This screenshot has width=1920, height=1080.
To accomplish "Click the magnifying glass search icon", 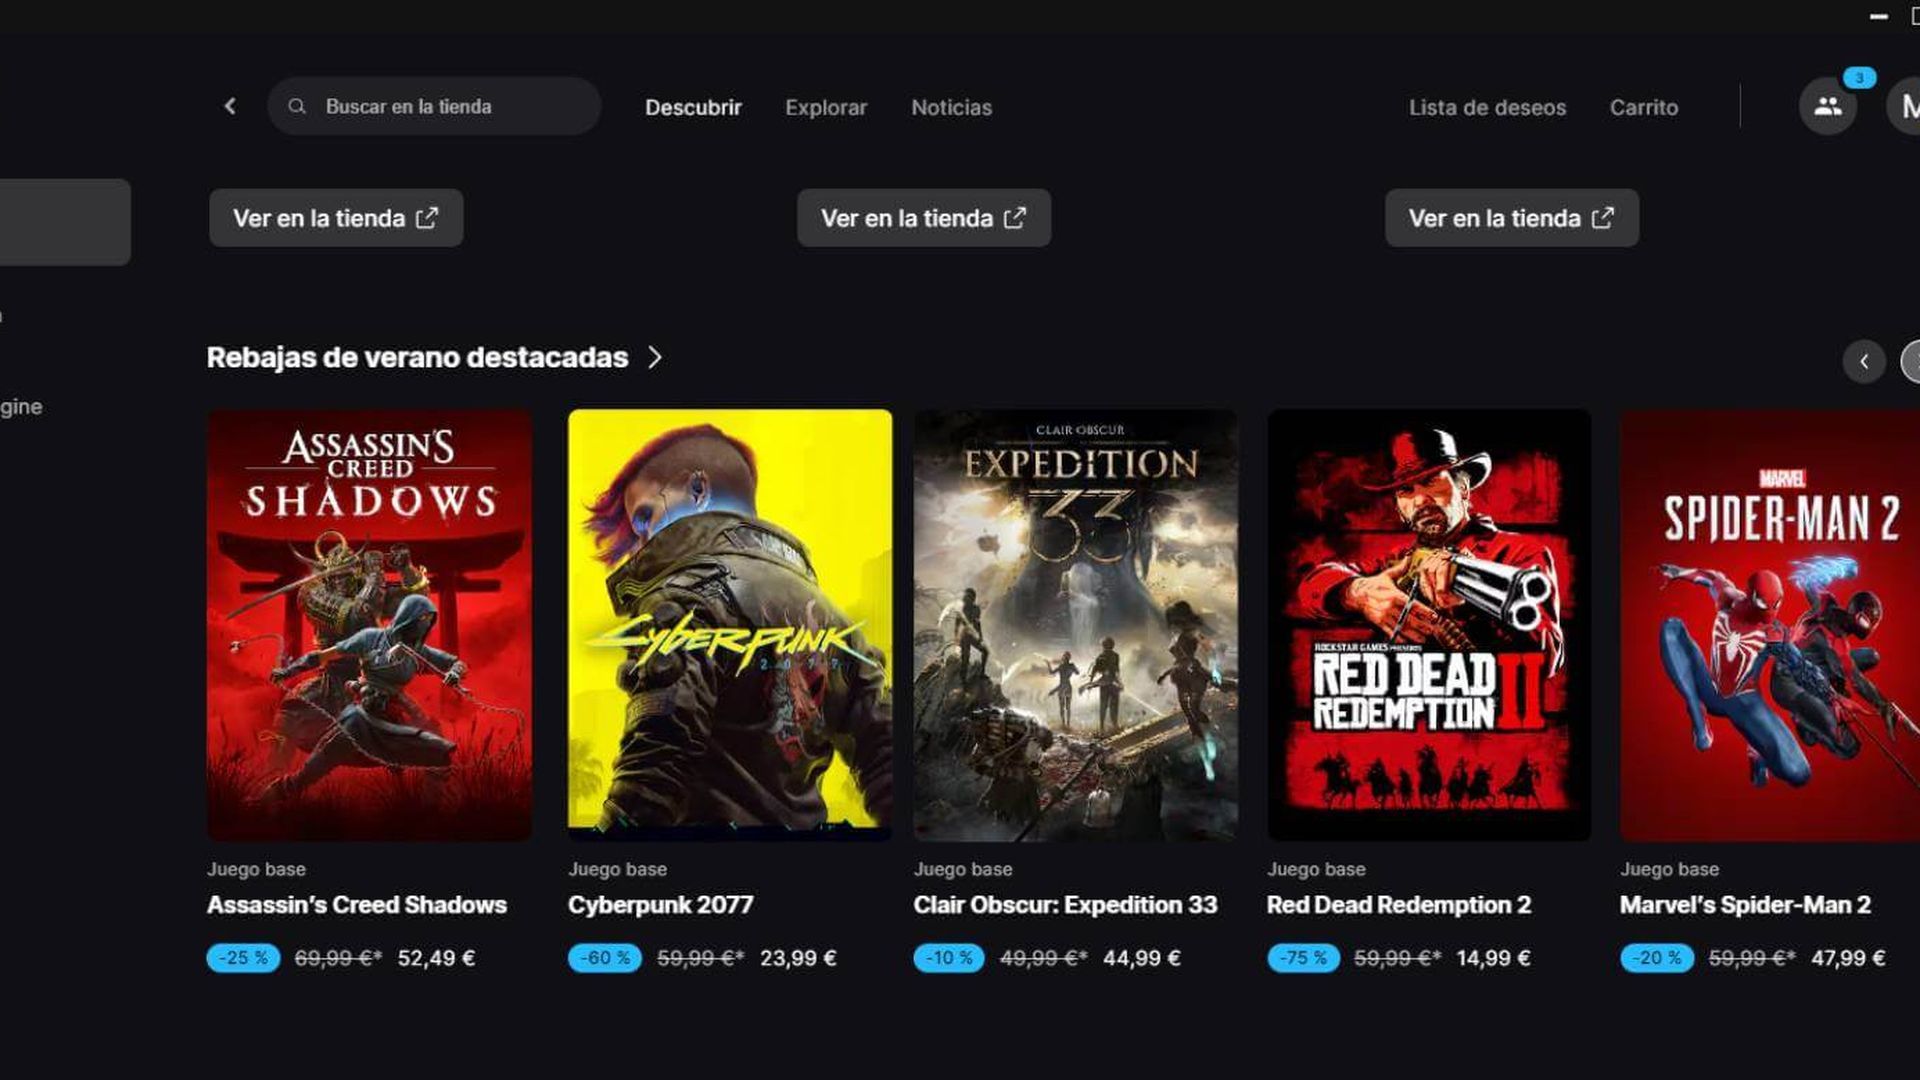I will coord(297,106).
